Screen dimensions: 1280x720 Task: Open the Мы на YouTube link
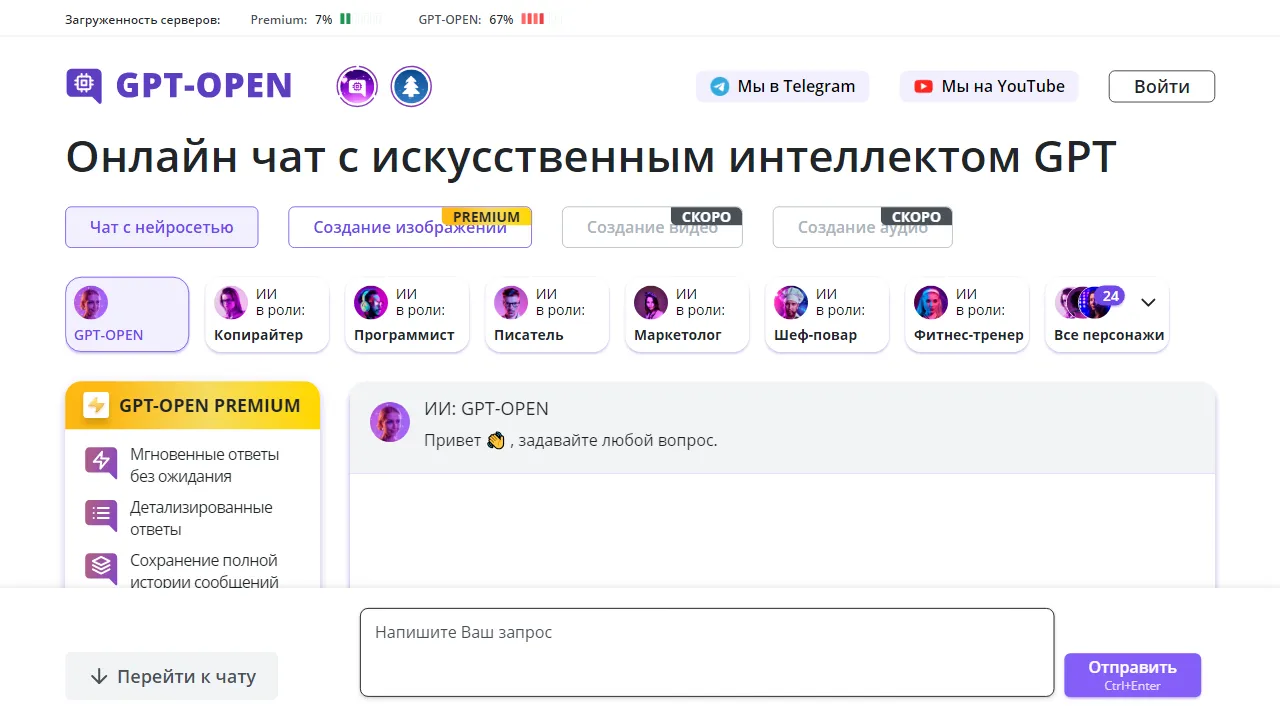point(989,86)
